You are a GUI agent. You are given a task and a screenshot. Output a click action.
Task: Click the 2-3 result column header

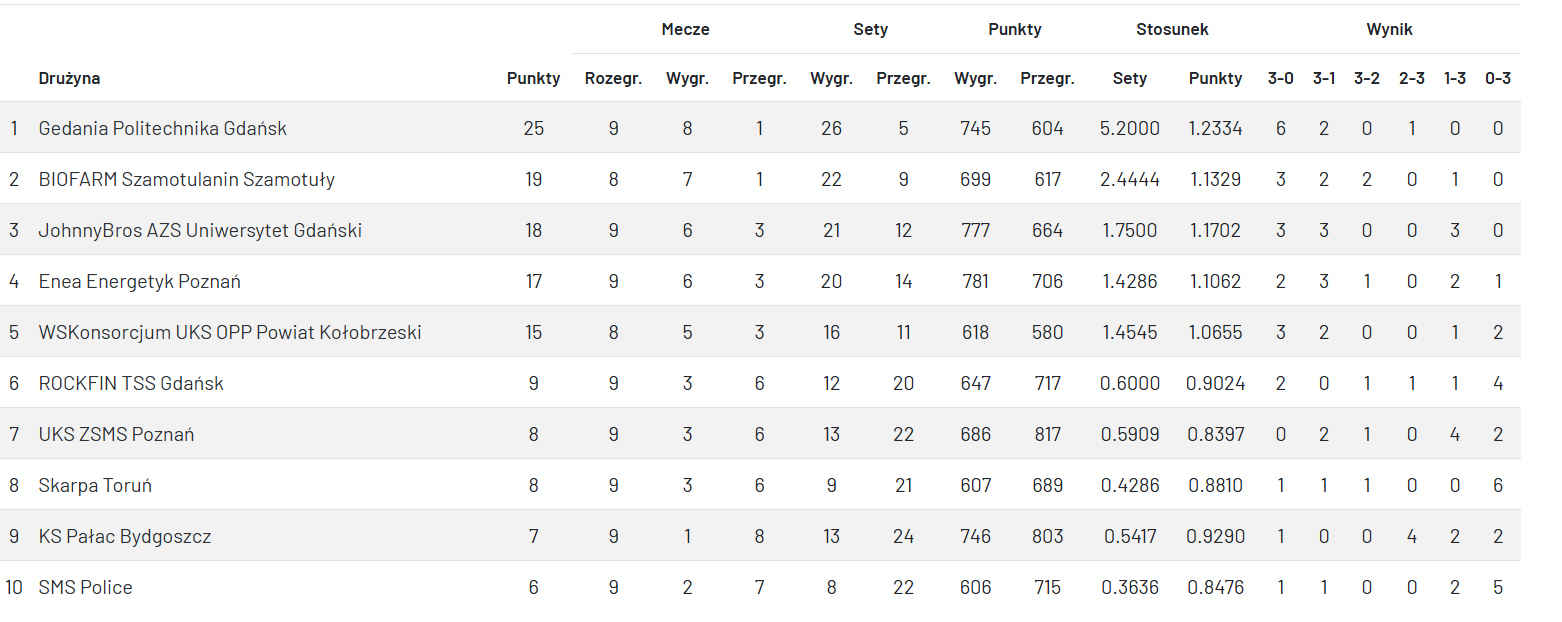tap(1411, 78)
